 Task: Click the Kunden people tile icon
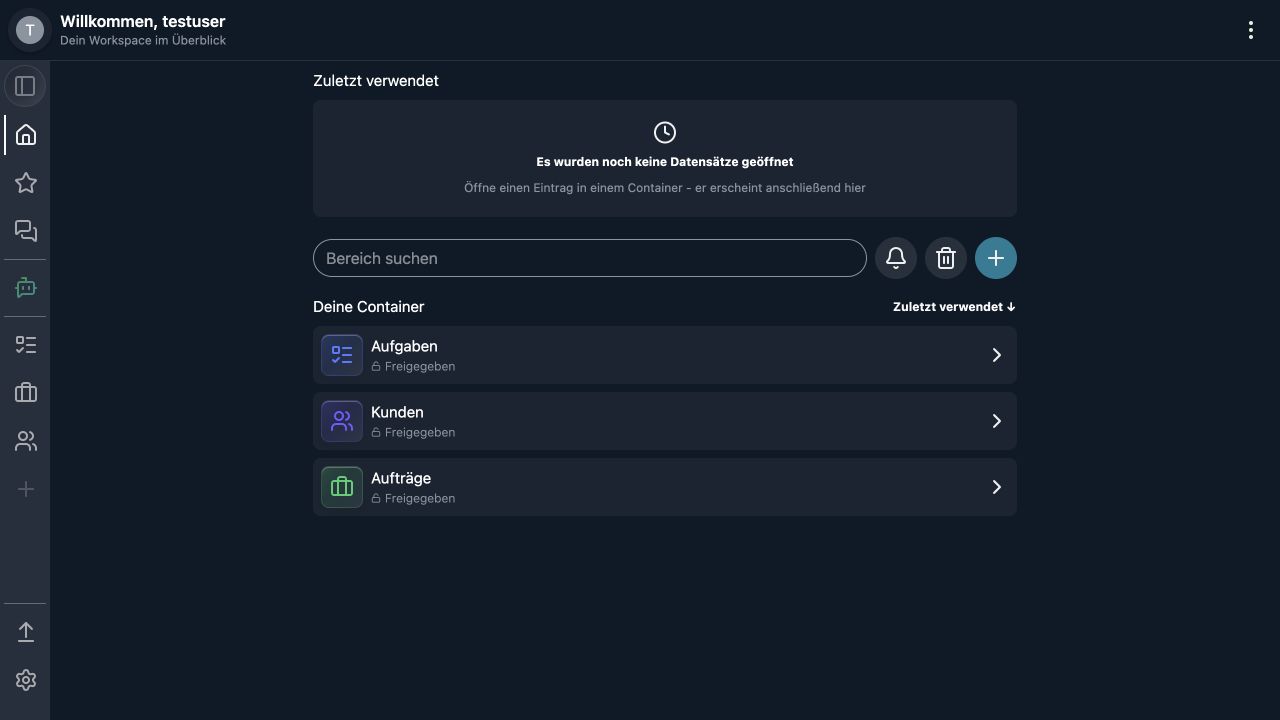(342, 421)
